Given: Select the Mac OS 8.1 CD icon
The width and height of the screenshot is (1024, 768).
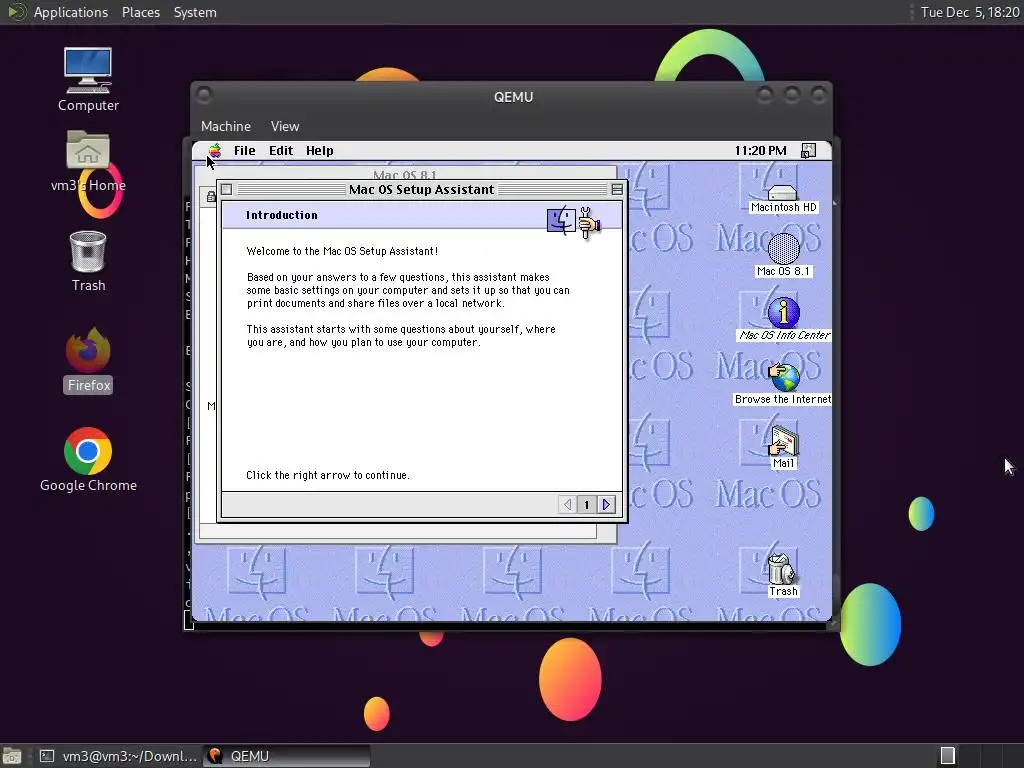Looking at the screenshot, I should pos(783,255).
